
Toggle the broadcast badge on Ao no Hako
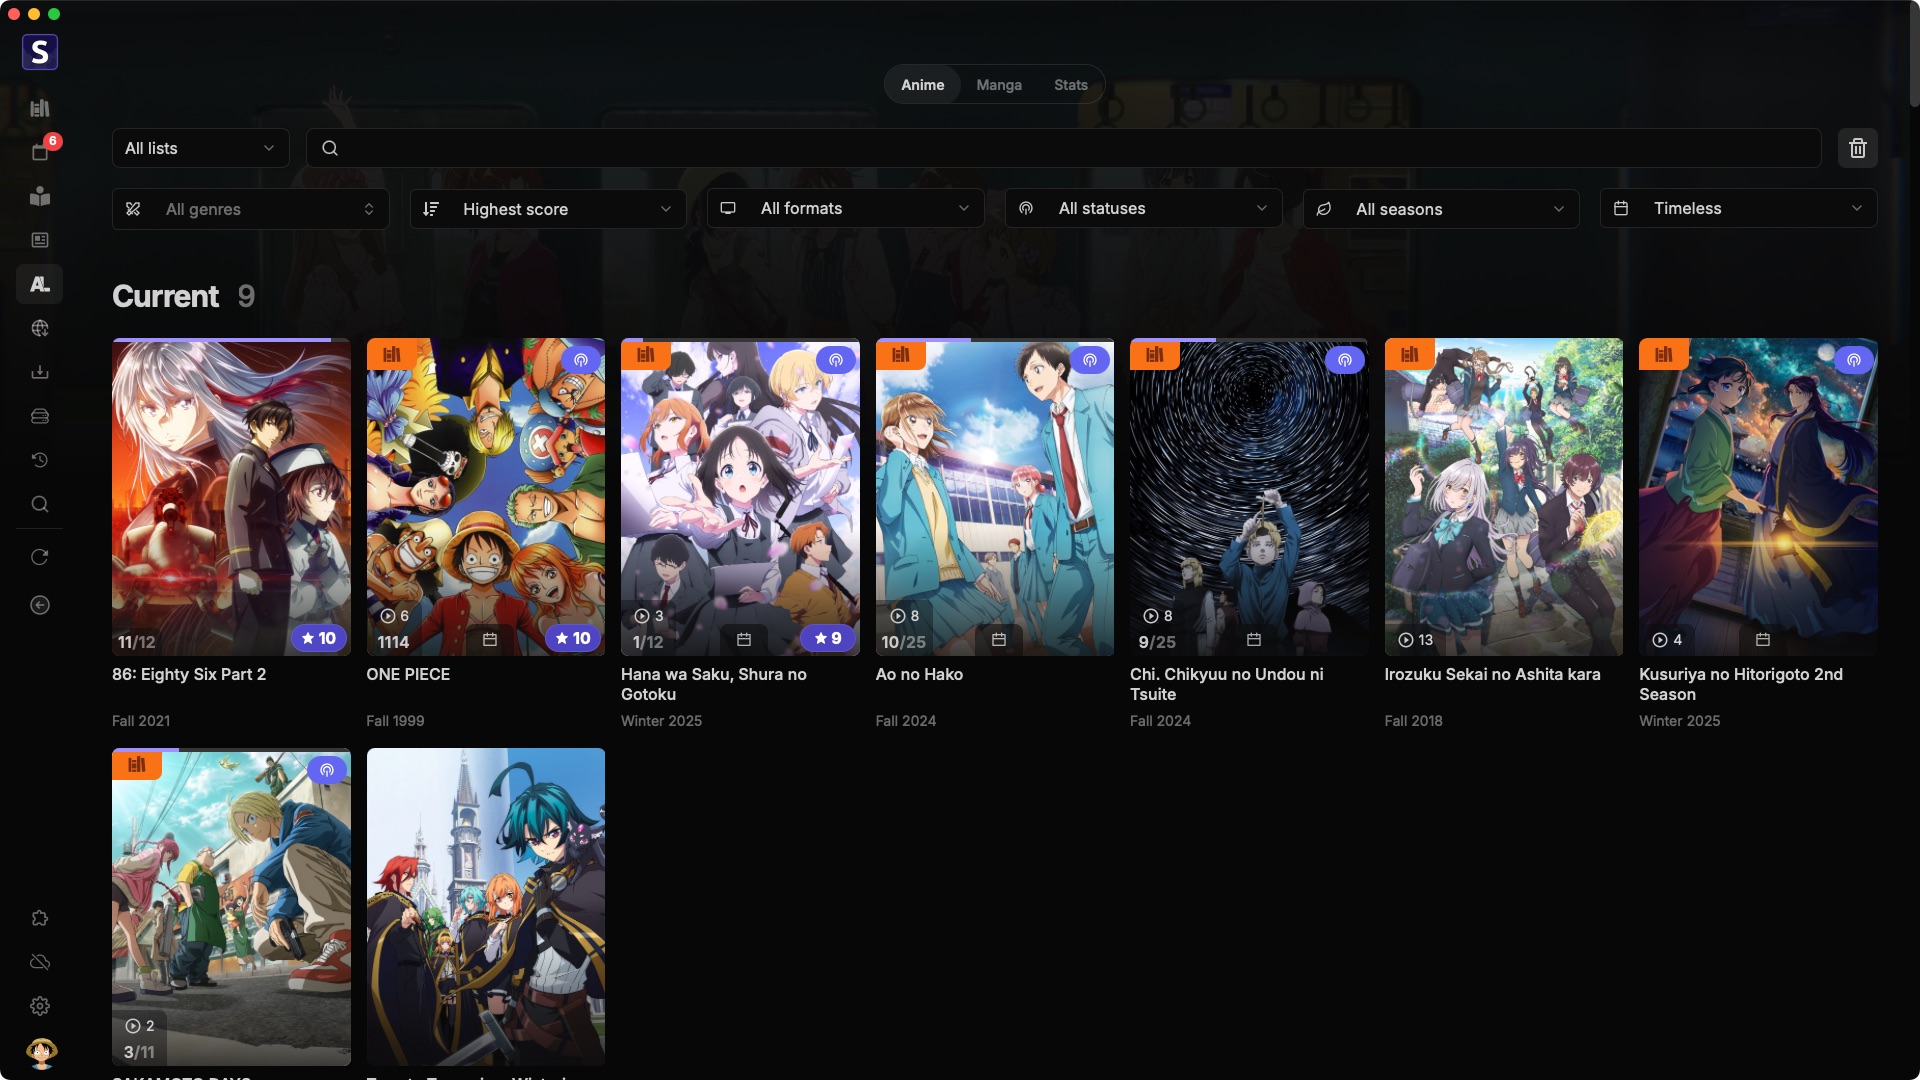pos(1090,360)
